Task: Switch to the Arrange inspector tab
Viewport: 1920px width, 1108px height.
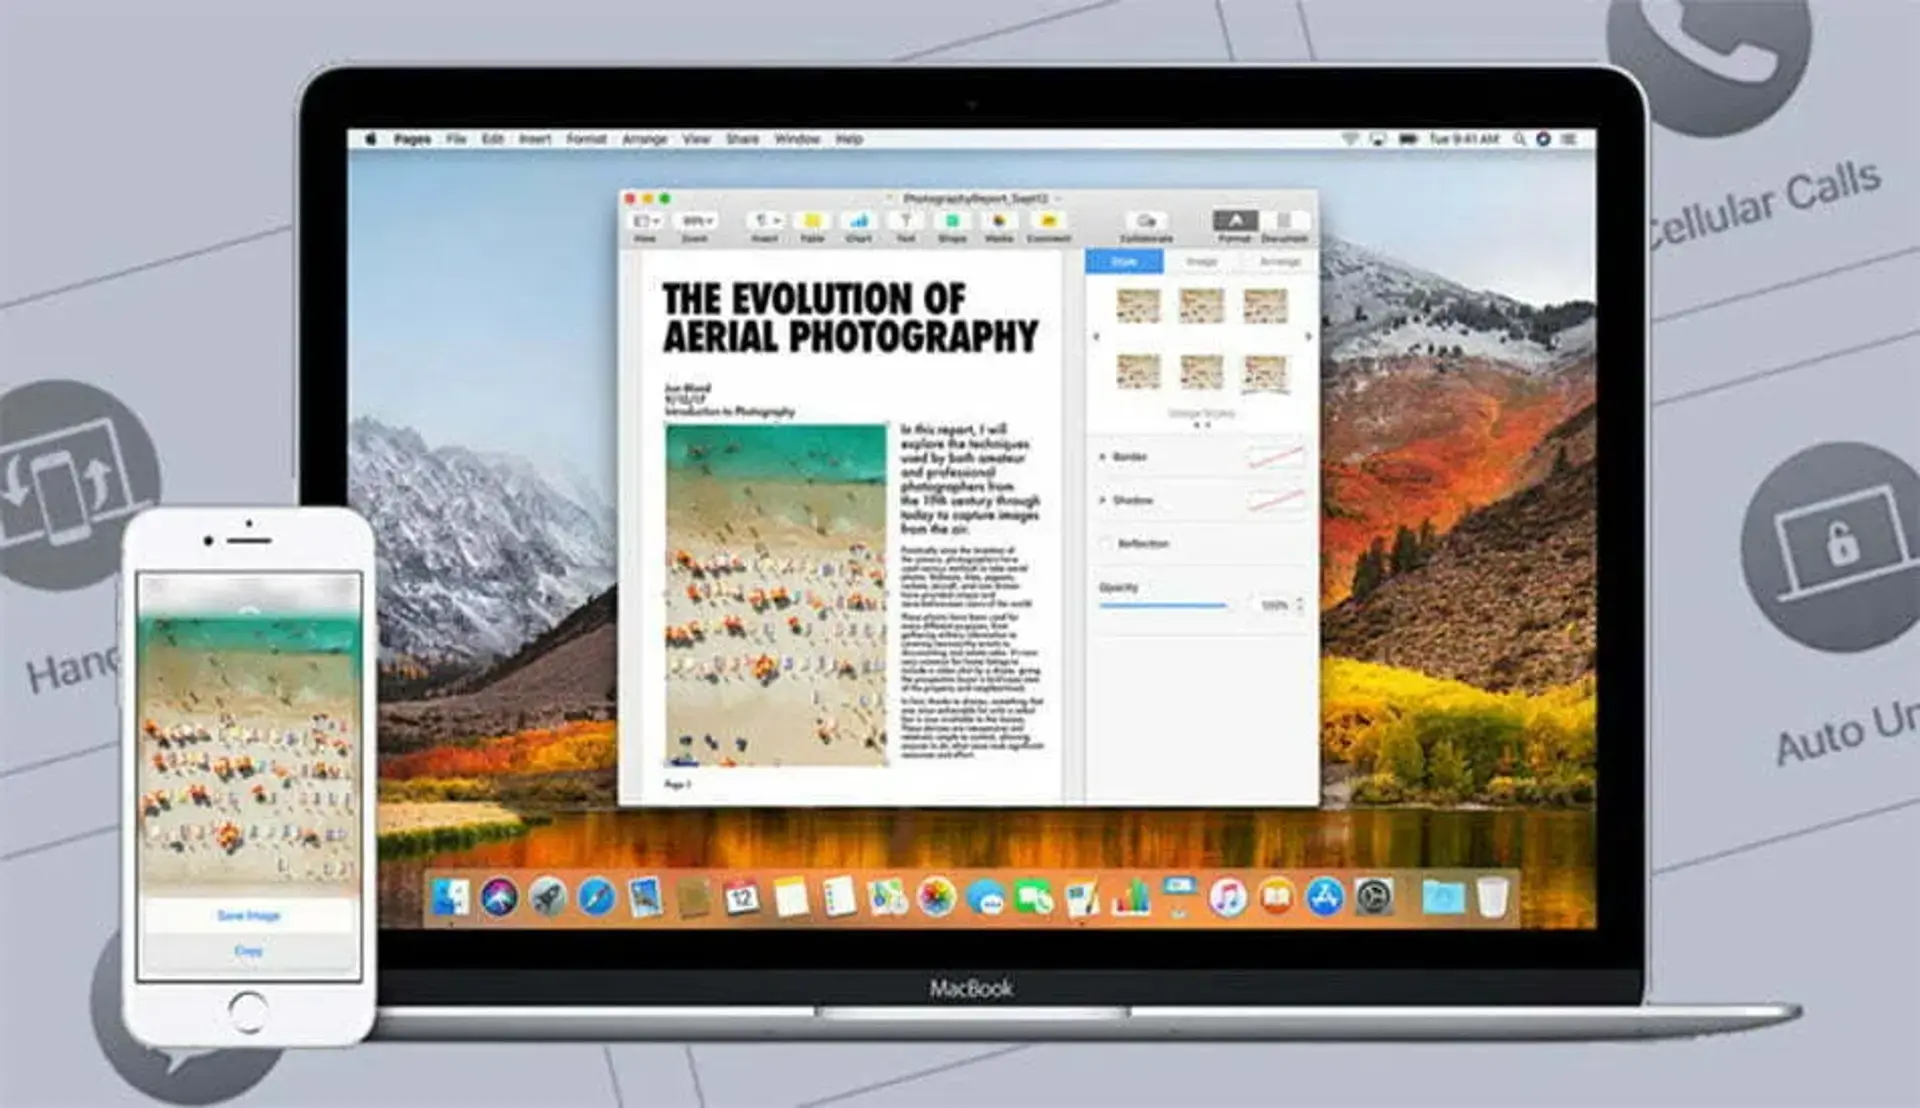Action: pyautogui.click(x=1279, y=262)
